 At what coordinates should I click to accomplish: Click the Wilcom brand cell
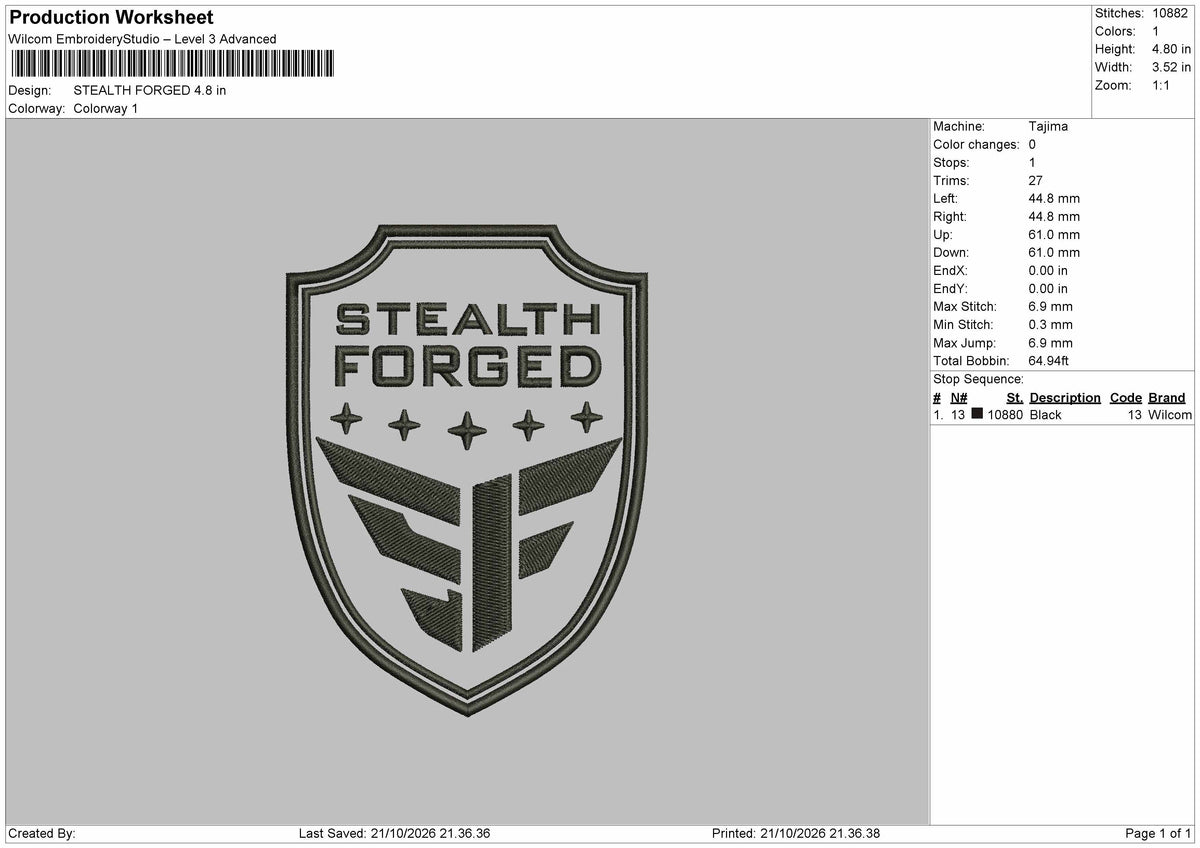coord(1170,414)
